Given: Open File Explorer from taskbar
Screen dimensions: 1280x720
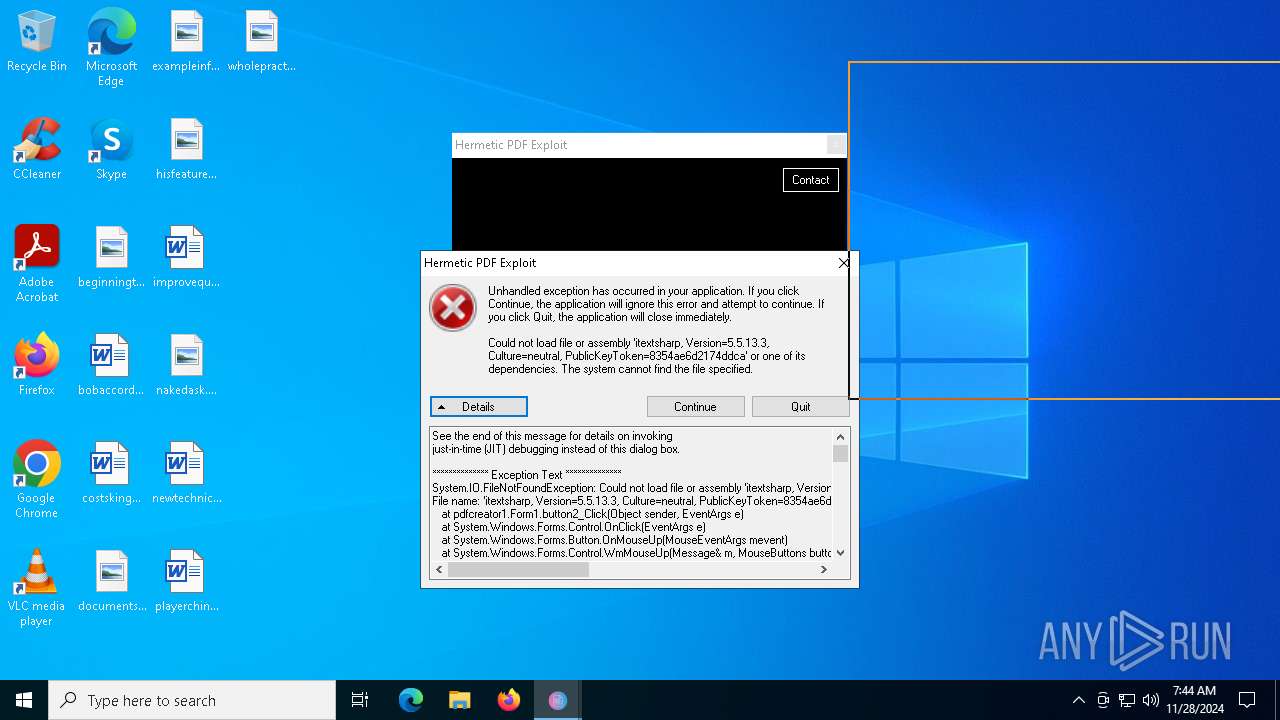Looking at the screenshot, I should click(459, 700).
